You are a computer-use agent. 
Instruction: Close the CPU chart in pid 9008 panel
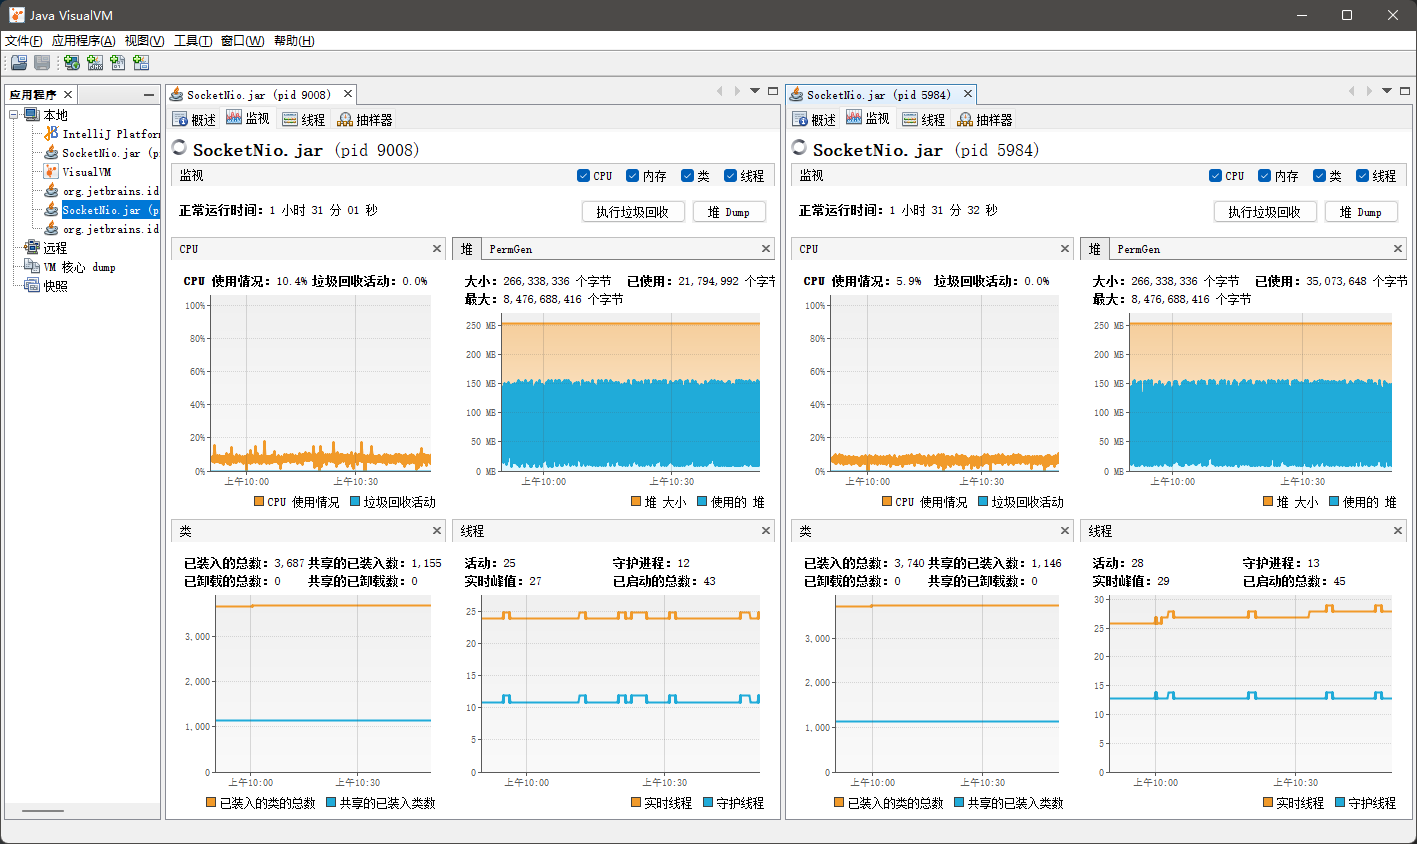437,249
